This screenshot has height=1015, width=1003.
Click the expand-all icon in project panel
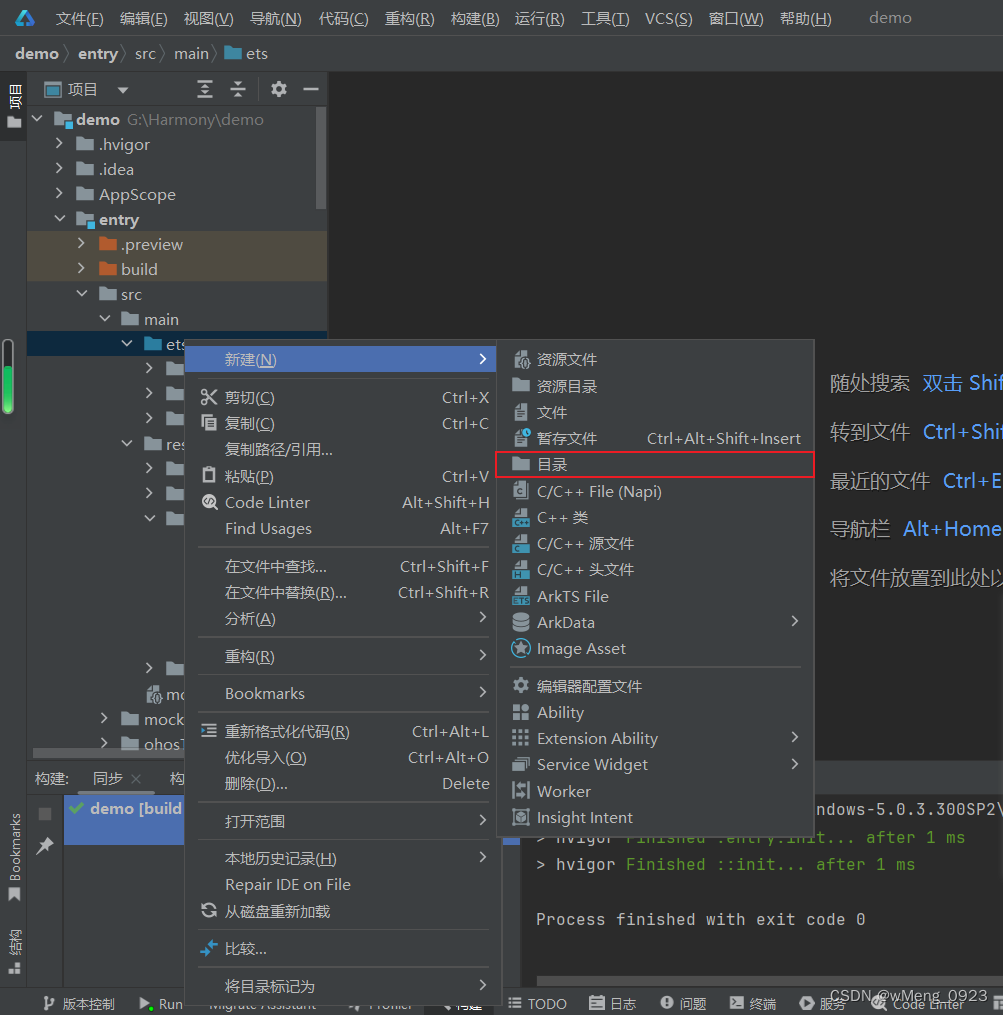205,89
